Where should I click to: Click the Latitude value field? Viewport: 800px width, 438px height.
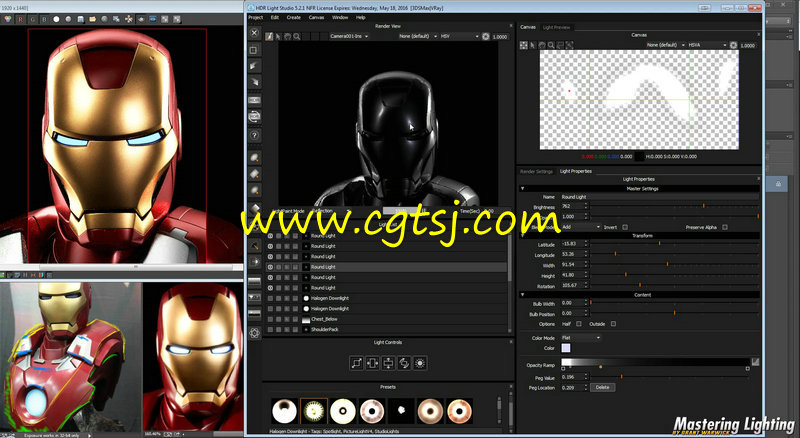click(x=574, y=244)
